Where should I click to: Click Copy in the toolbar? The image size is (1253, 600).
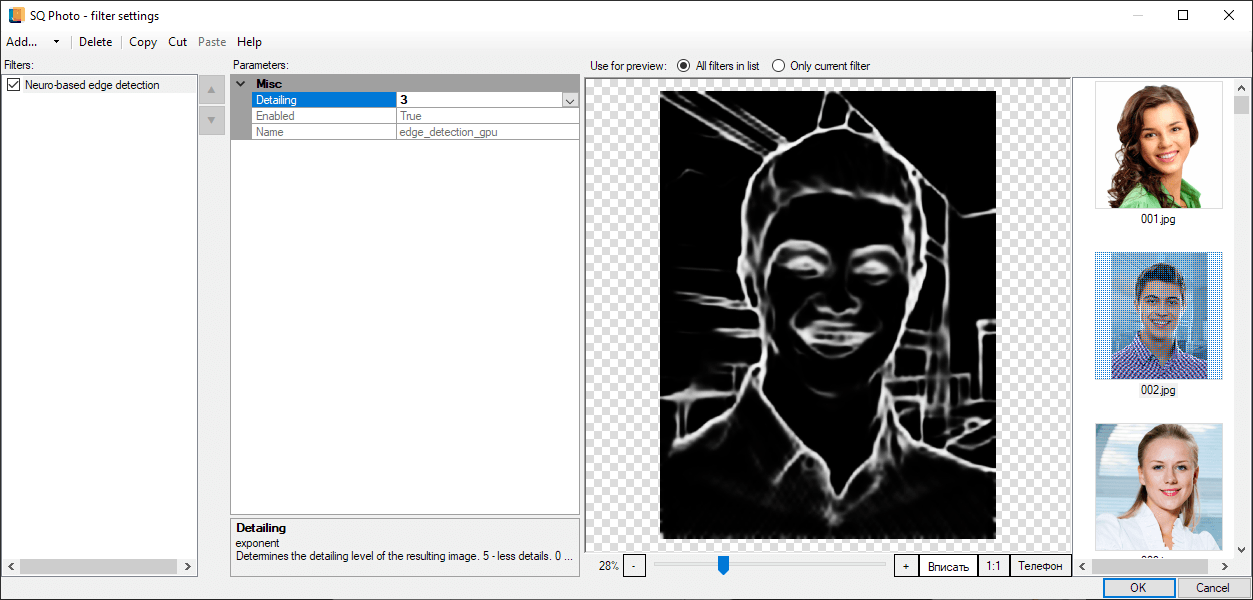coord(143,42)
